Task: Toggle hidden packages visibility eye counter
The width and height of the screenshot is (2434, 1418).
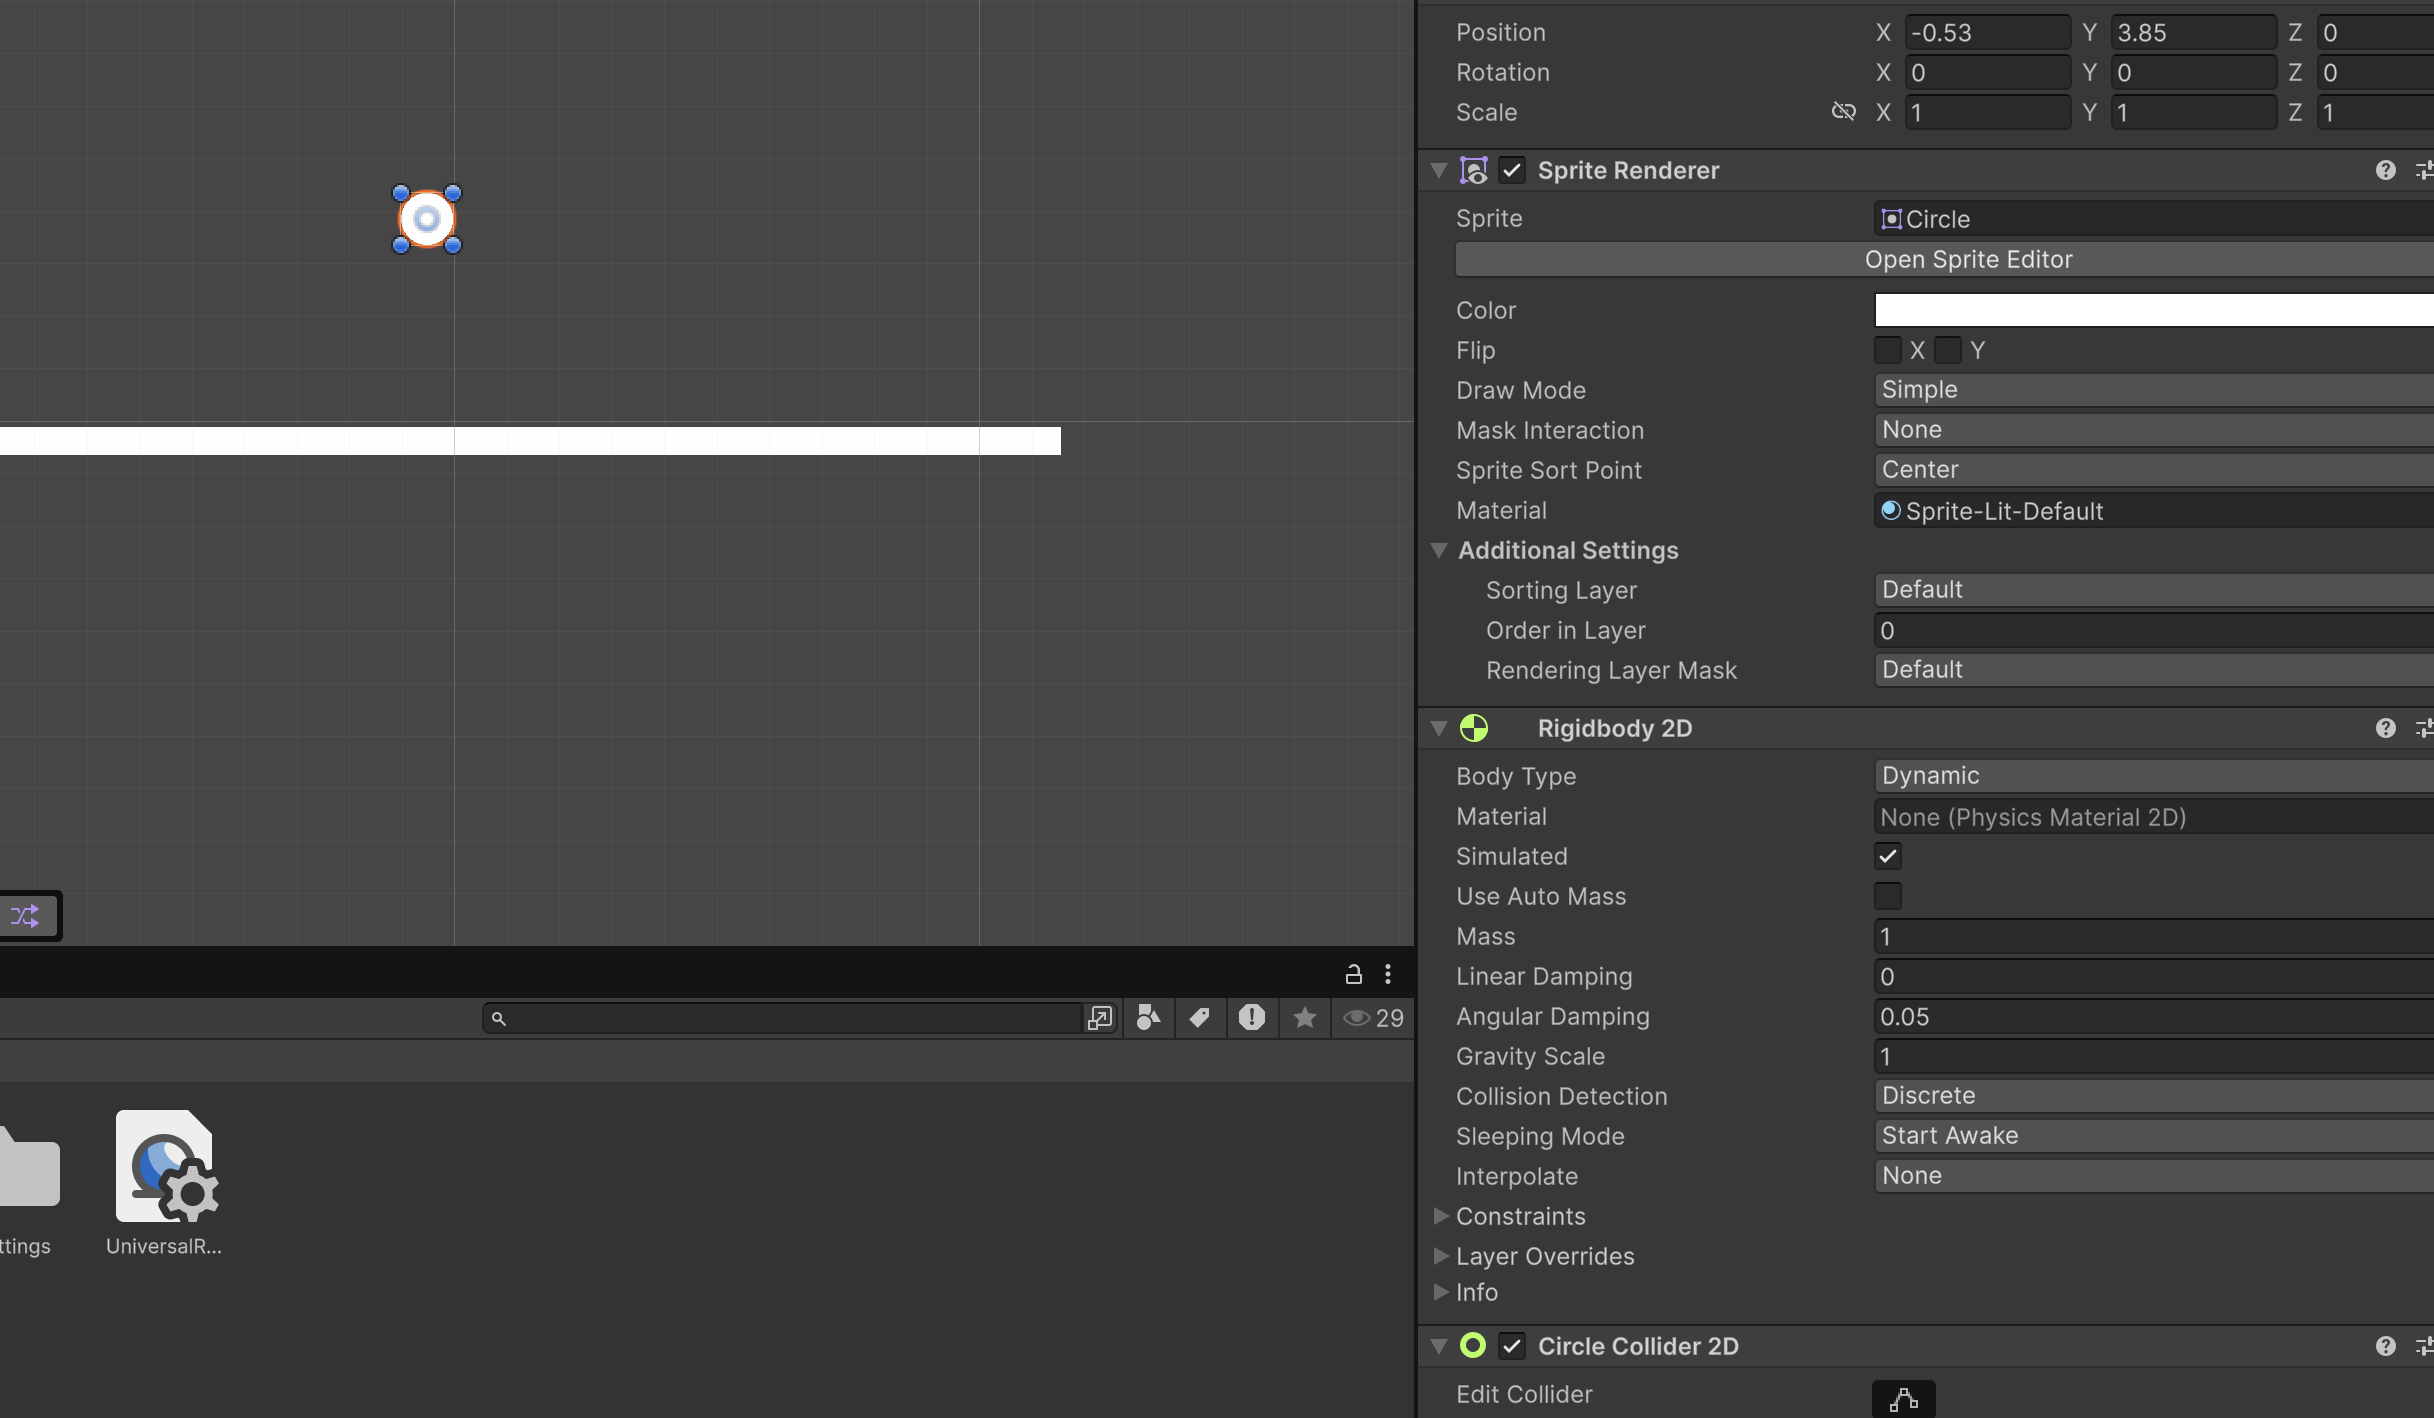Action: tap(1373, 1017)
